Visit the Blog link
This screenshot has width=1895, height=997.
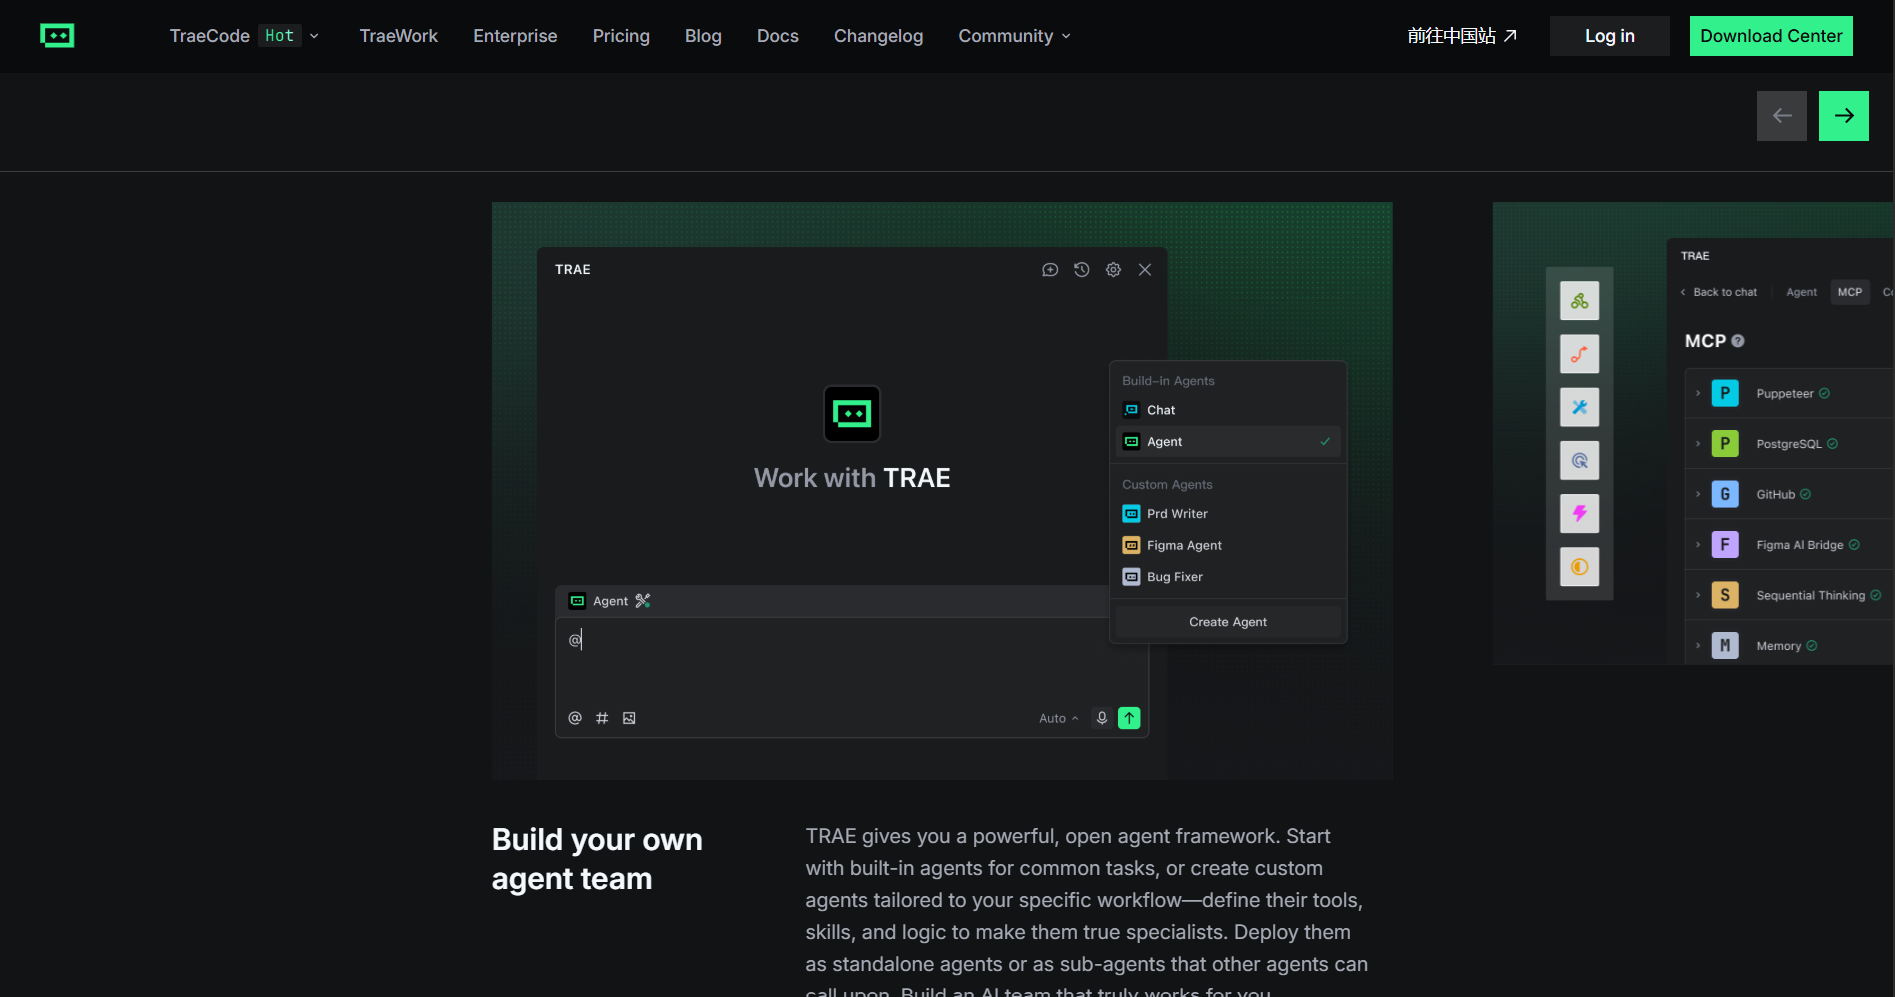point(703,36)
